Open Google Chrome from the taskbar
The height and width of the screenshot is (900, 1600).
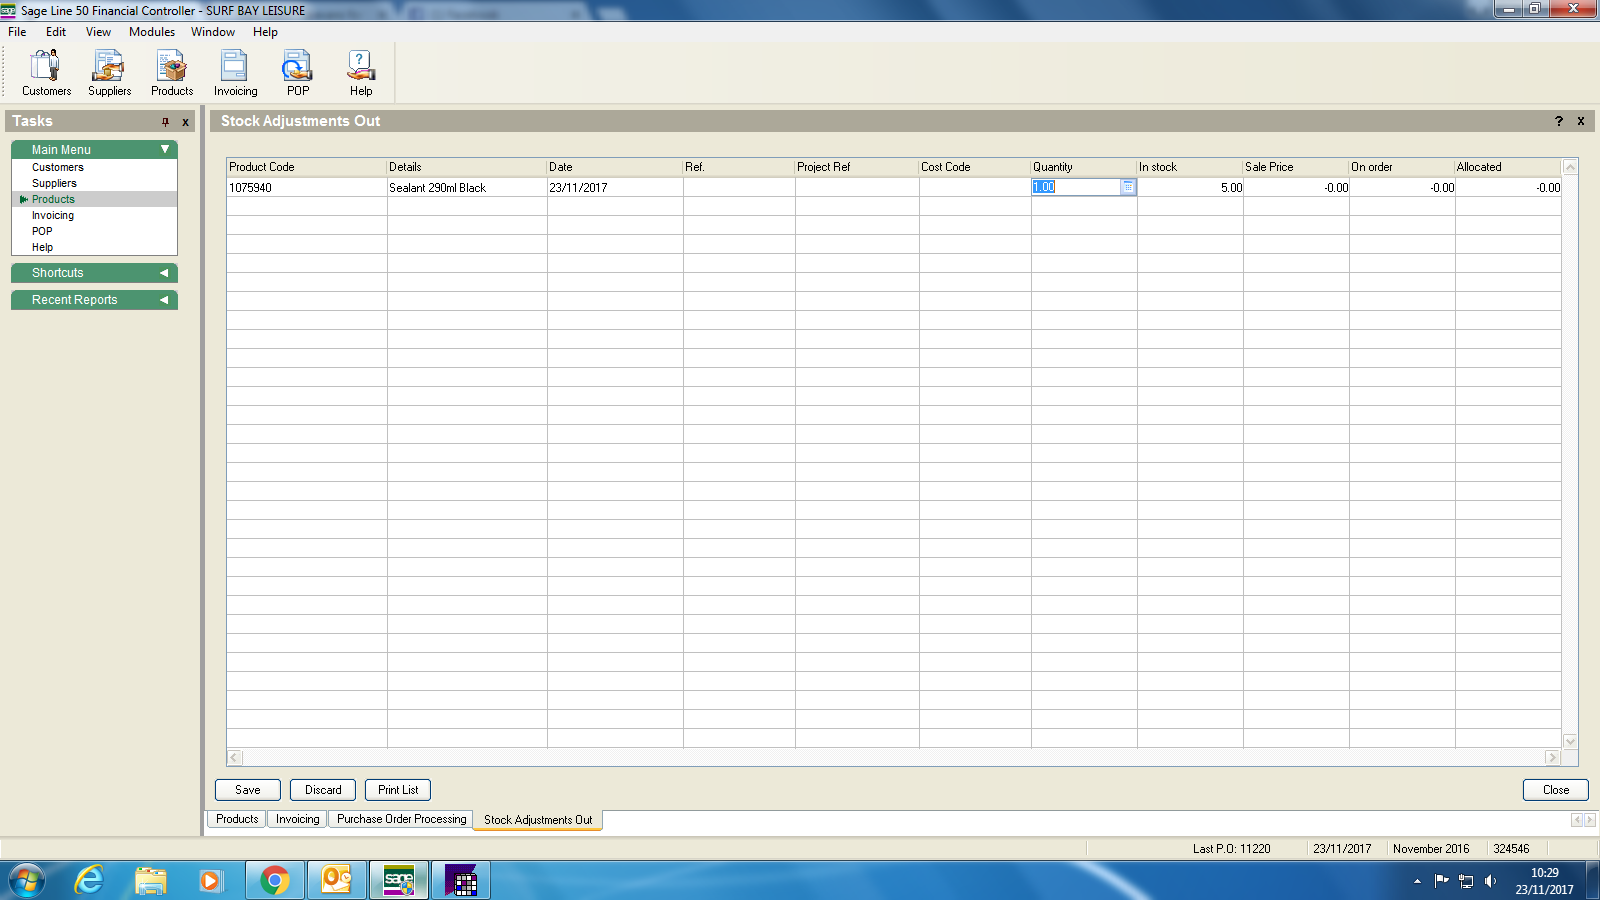click(x=274, y=880)
